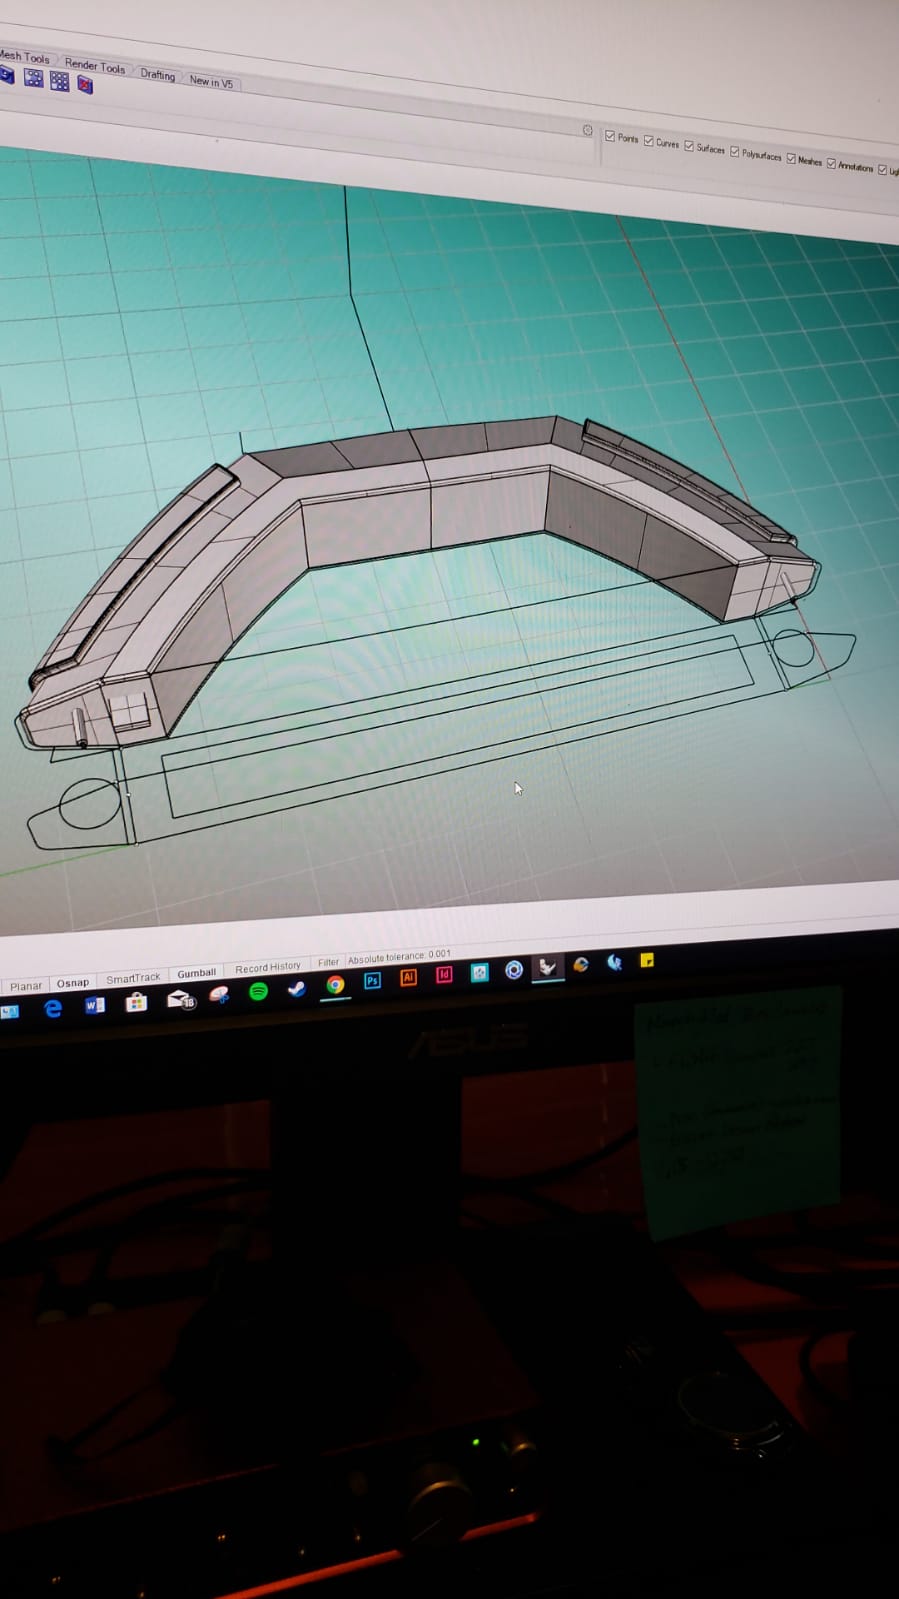Open the orange and blue swirl taskbar icon
The height and width of the screenshot is (1599, 899).
pos(581,964)
